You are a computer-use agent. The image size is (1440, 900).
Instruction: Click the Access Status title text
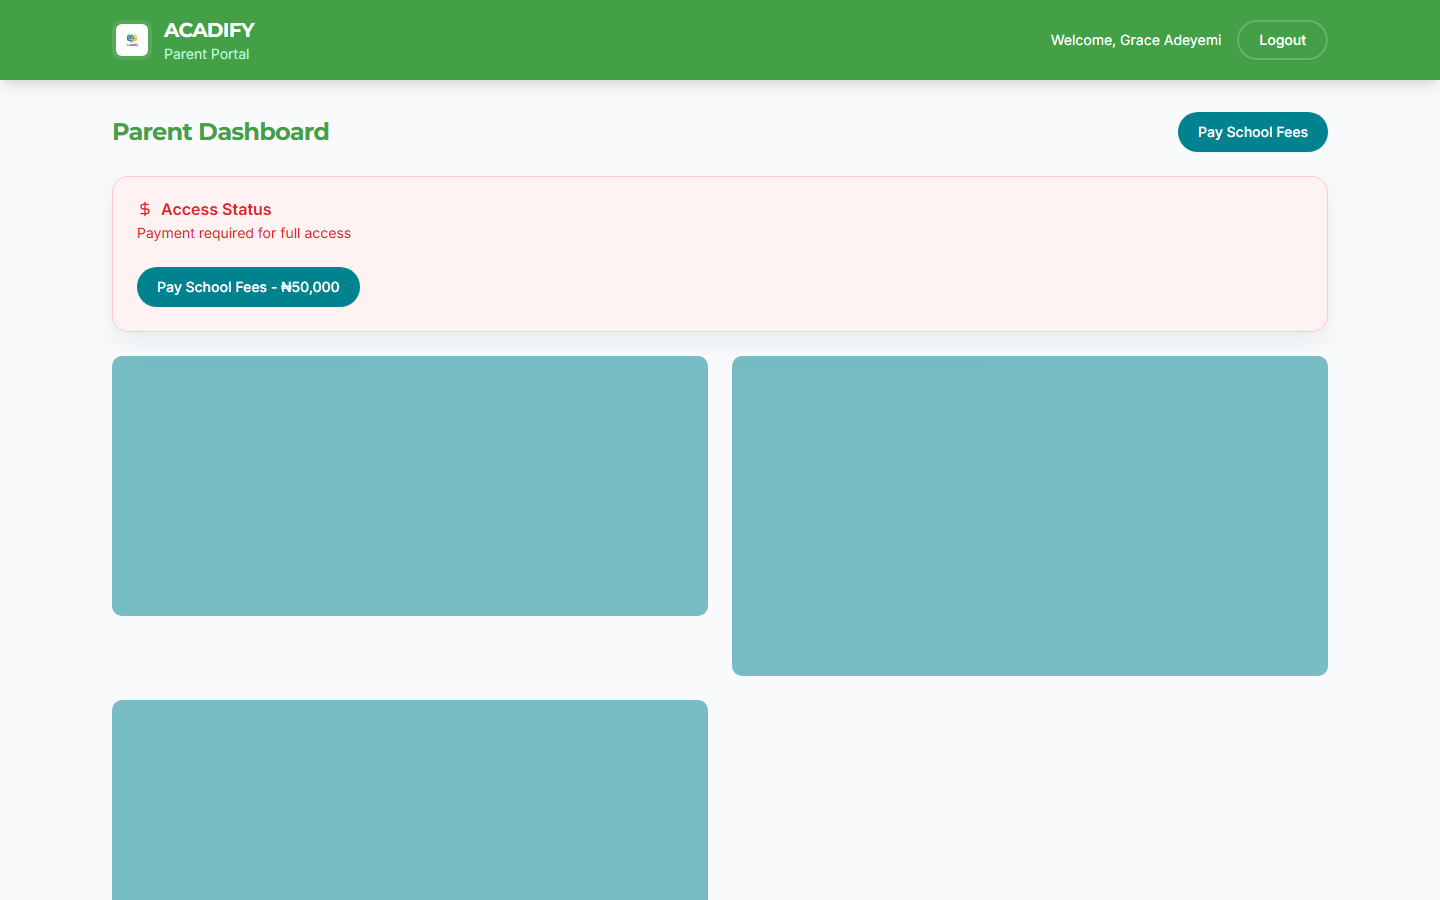215,209
